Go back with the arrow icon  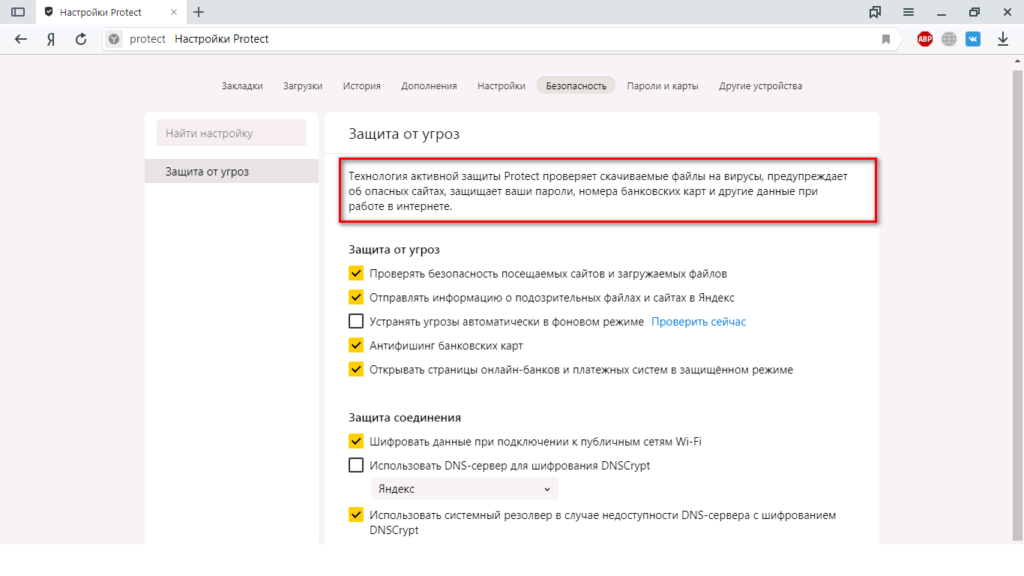[x=21, y=39]
